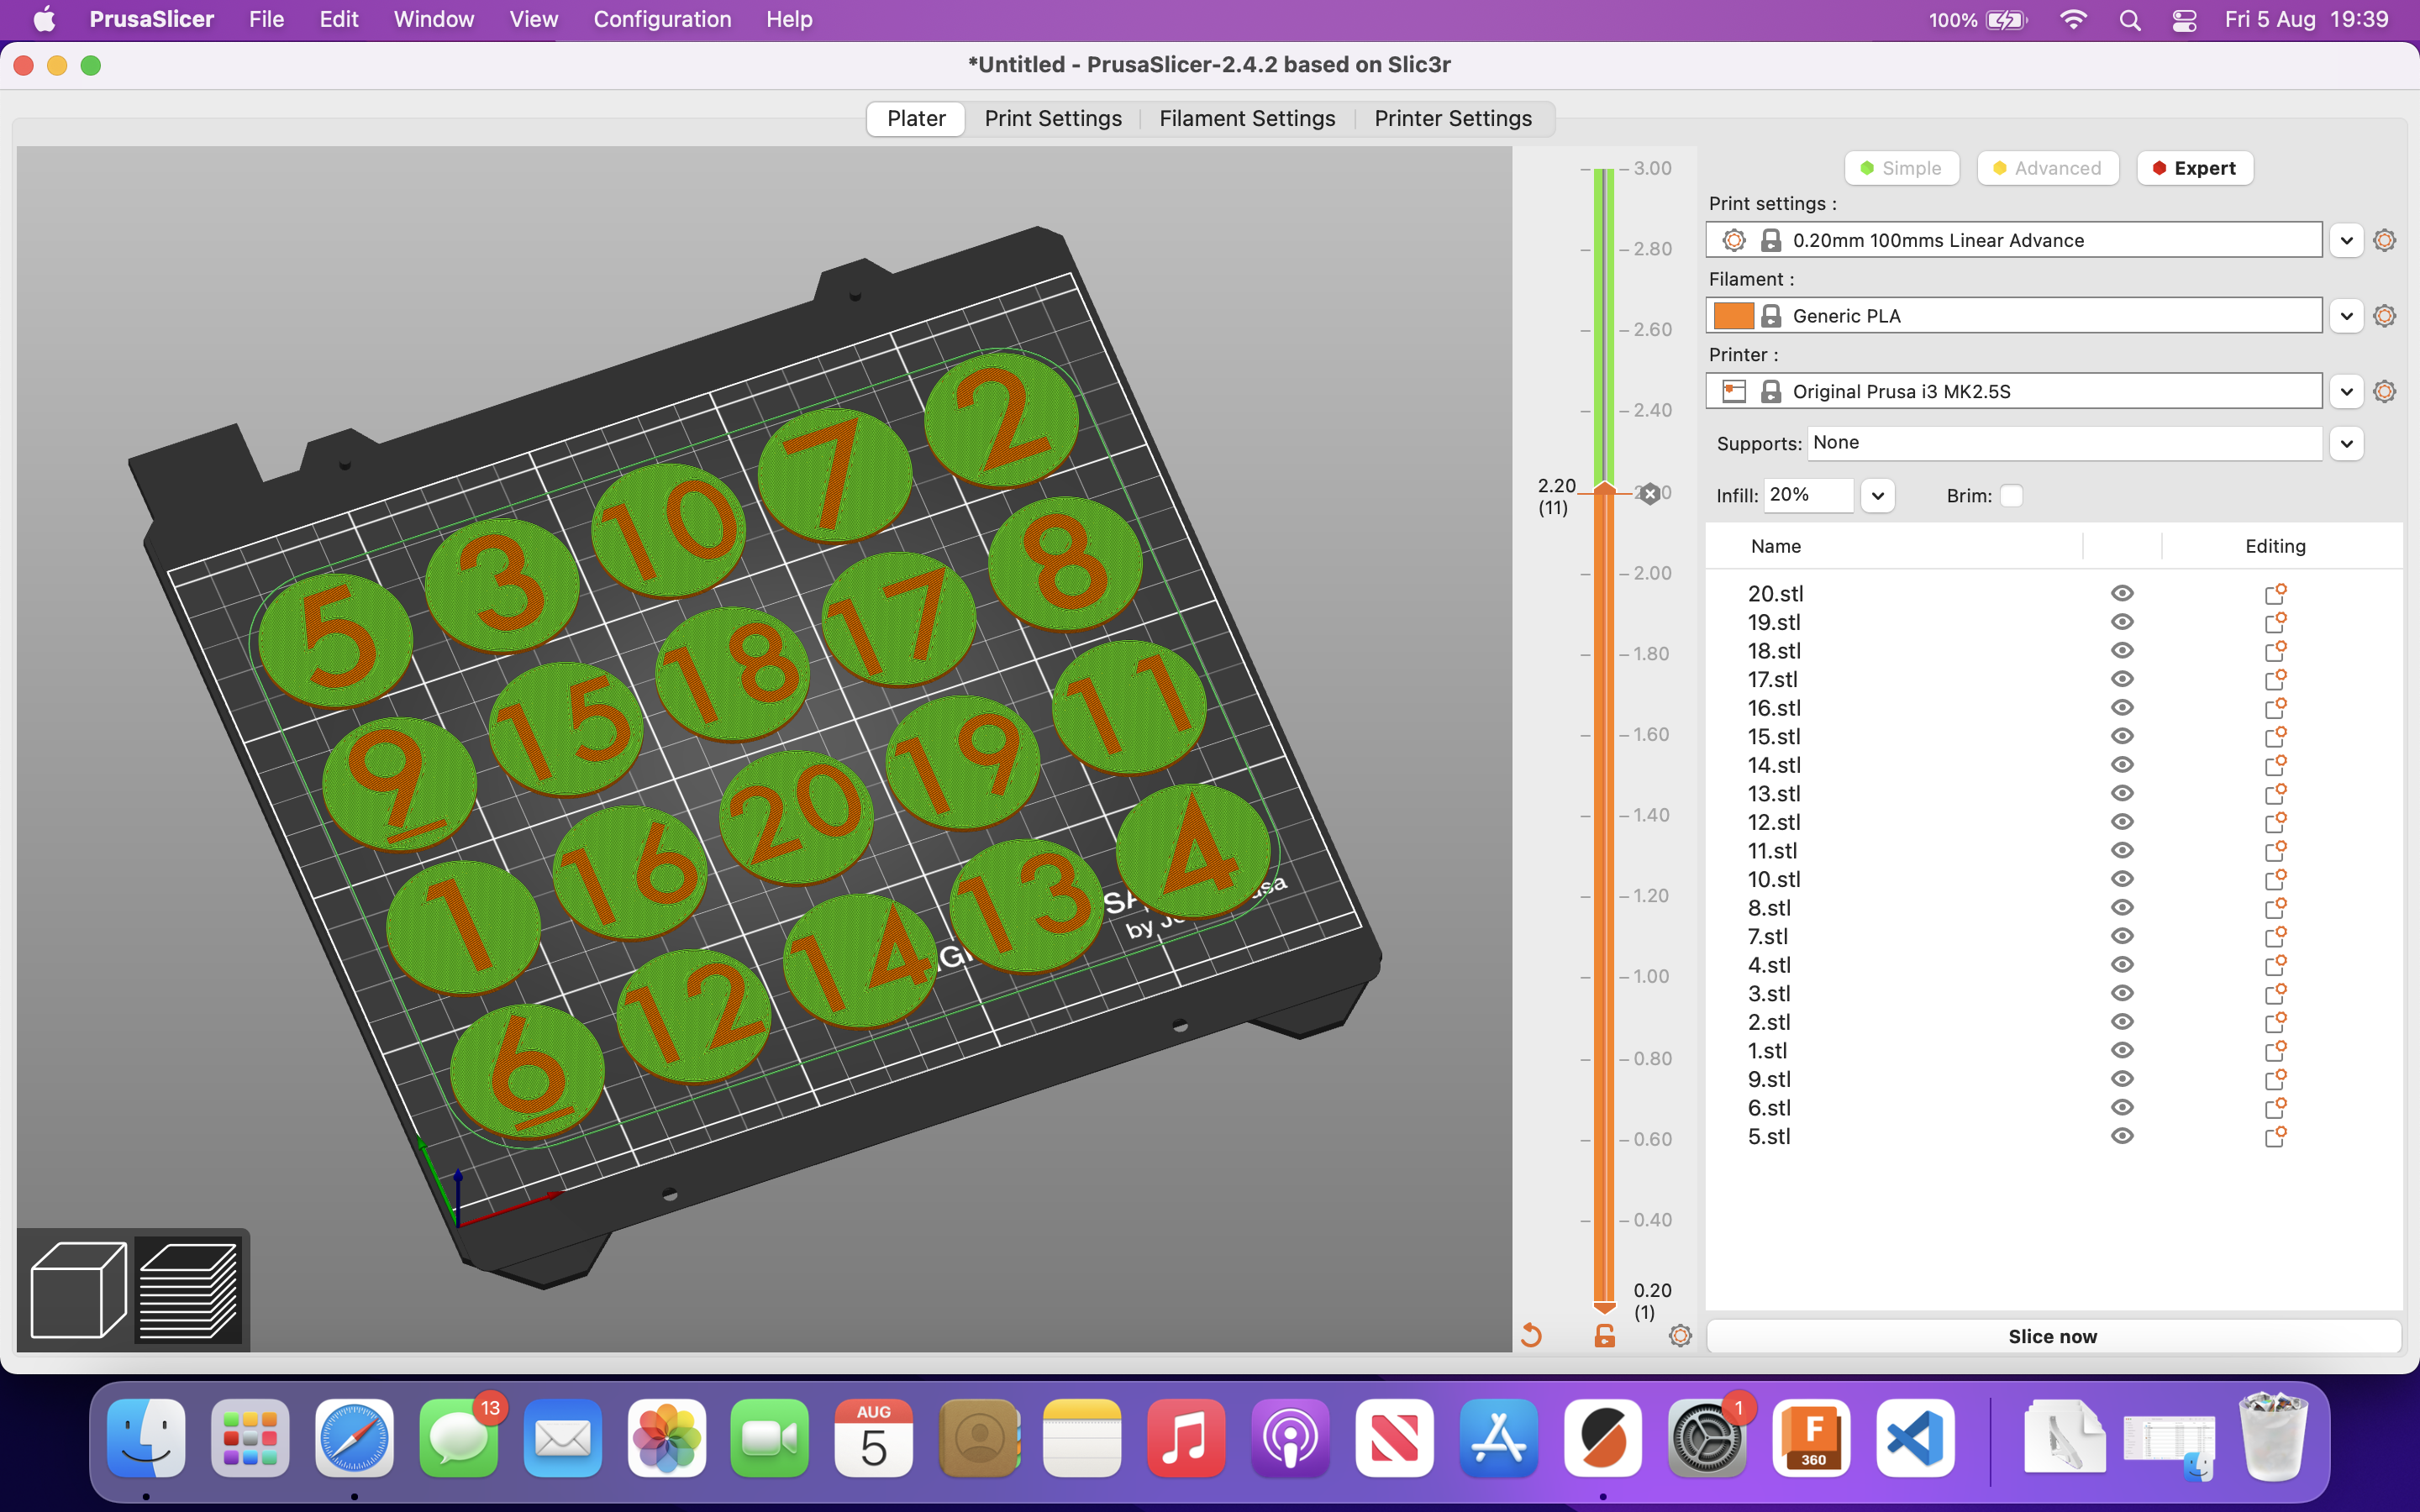Switch to Expert mode
Screen dimensions: 2420x1512
(x=2194, y=168)
